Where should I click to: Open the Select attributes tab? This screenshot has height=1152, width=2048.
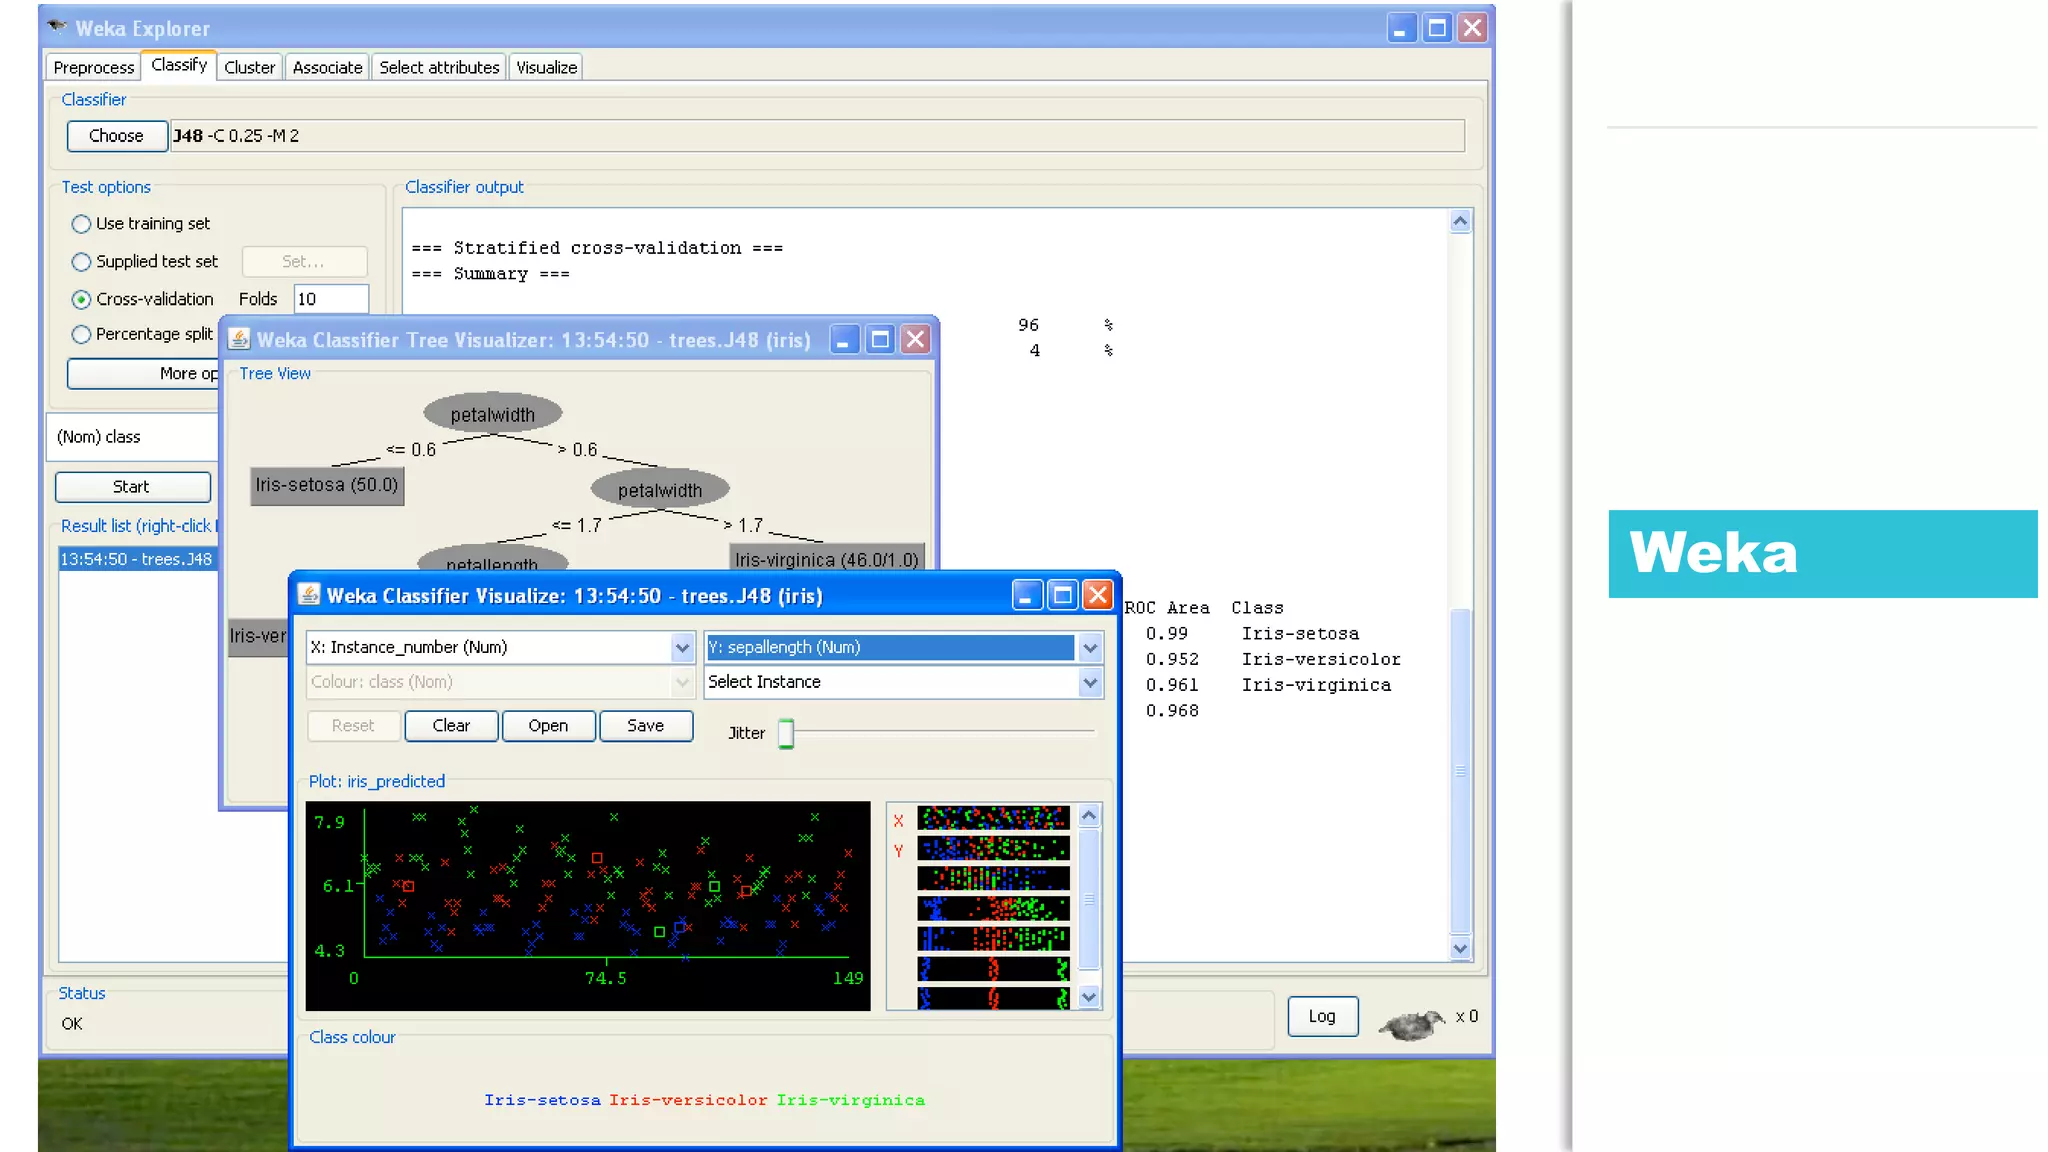tap(439, 67)
